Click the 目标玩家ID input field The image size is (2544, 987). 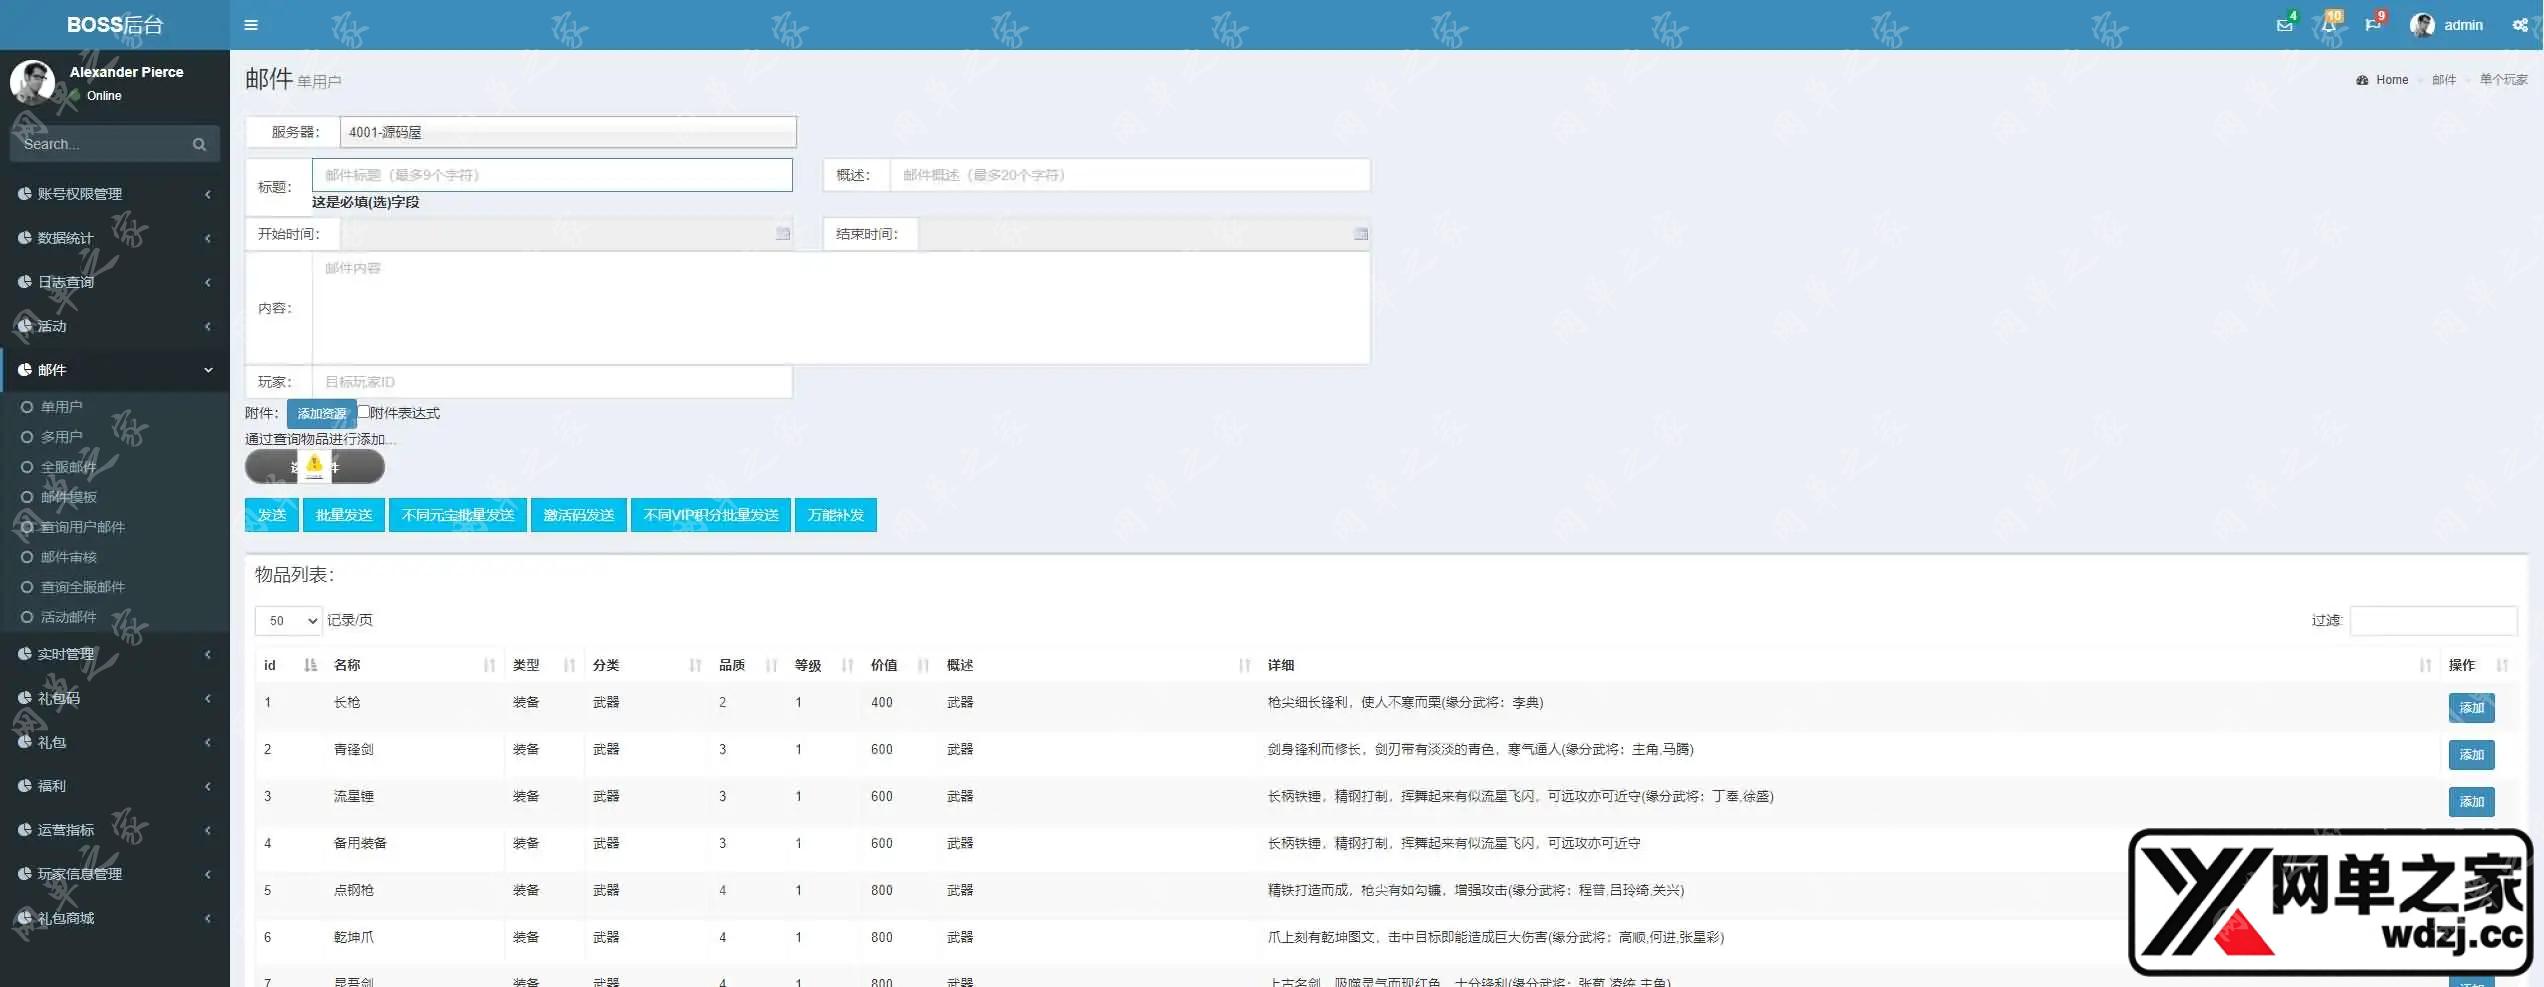[x=552, y=381]
